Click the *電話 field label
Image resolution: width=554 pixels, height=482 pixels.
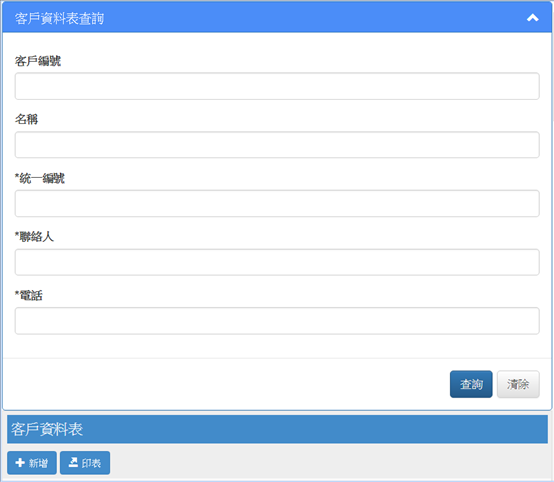tap(29, 295)
